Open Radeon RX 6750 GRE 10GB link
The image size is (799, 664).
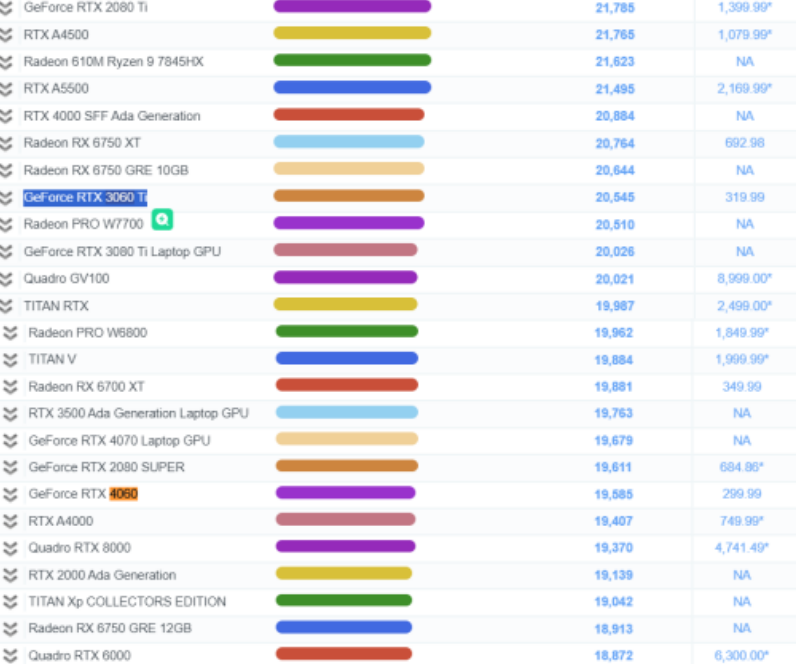[106, 170]
